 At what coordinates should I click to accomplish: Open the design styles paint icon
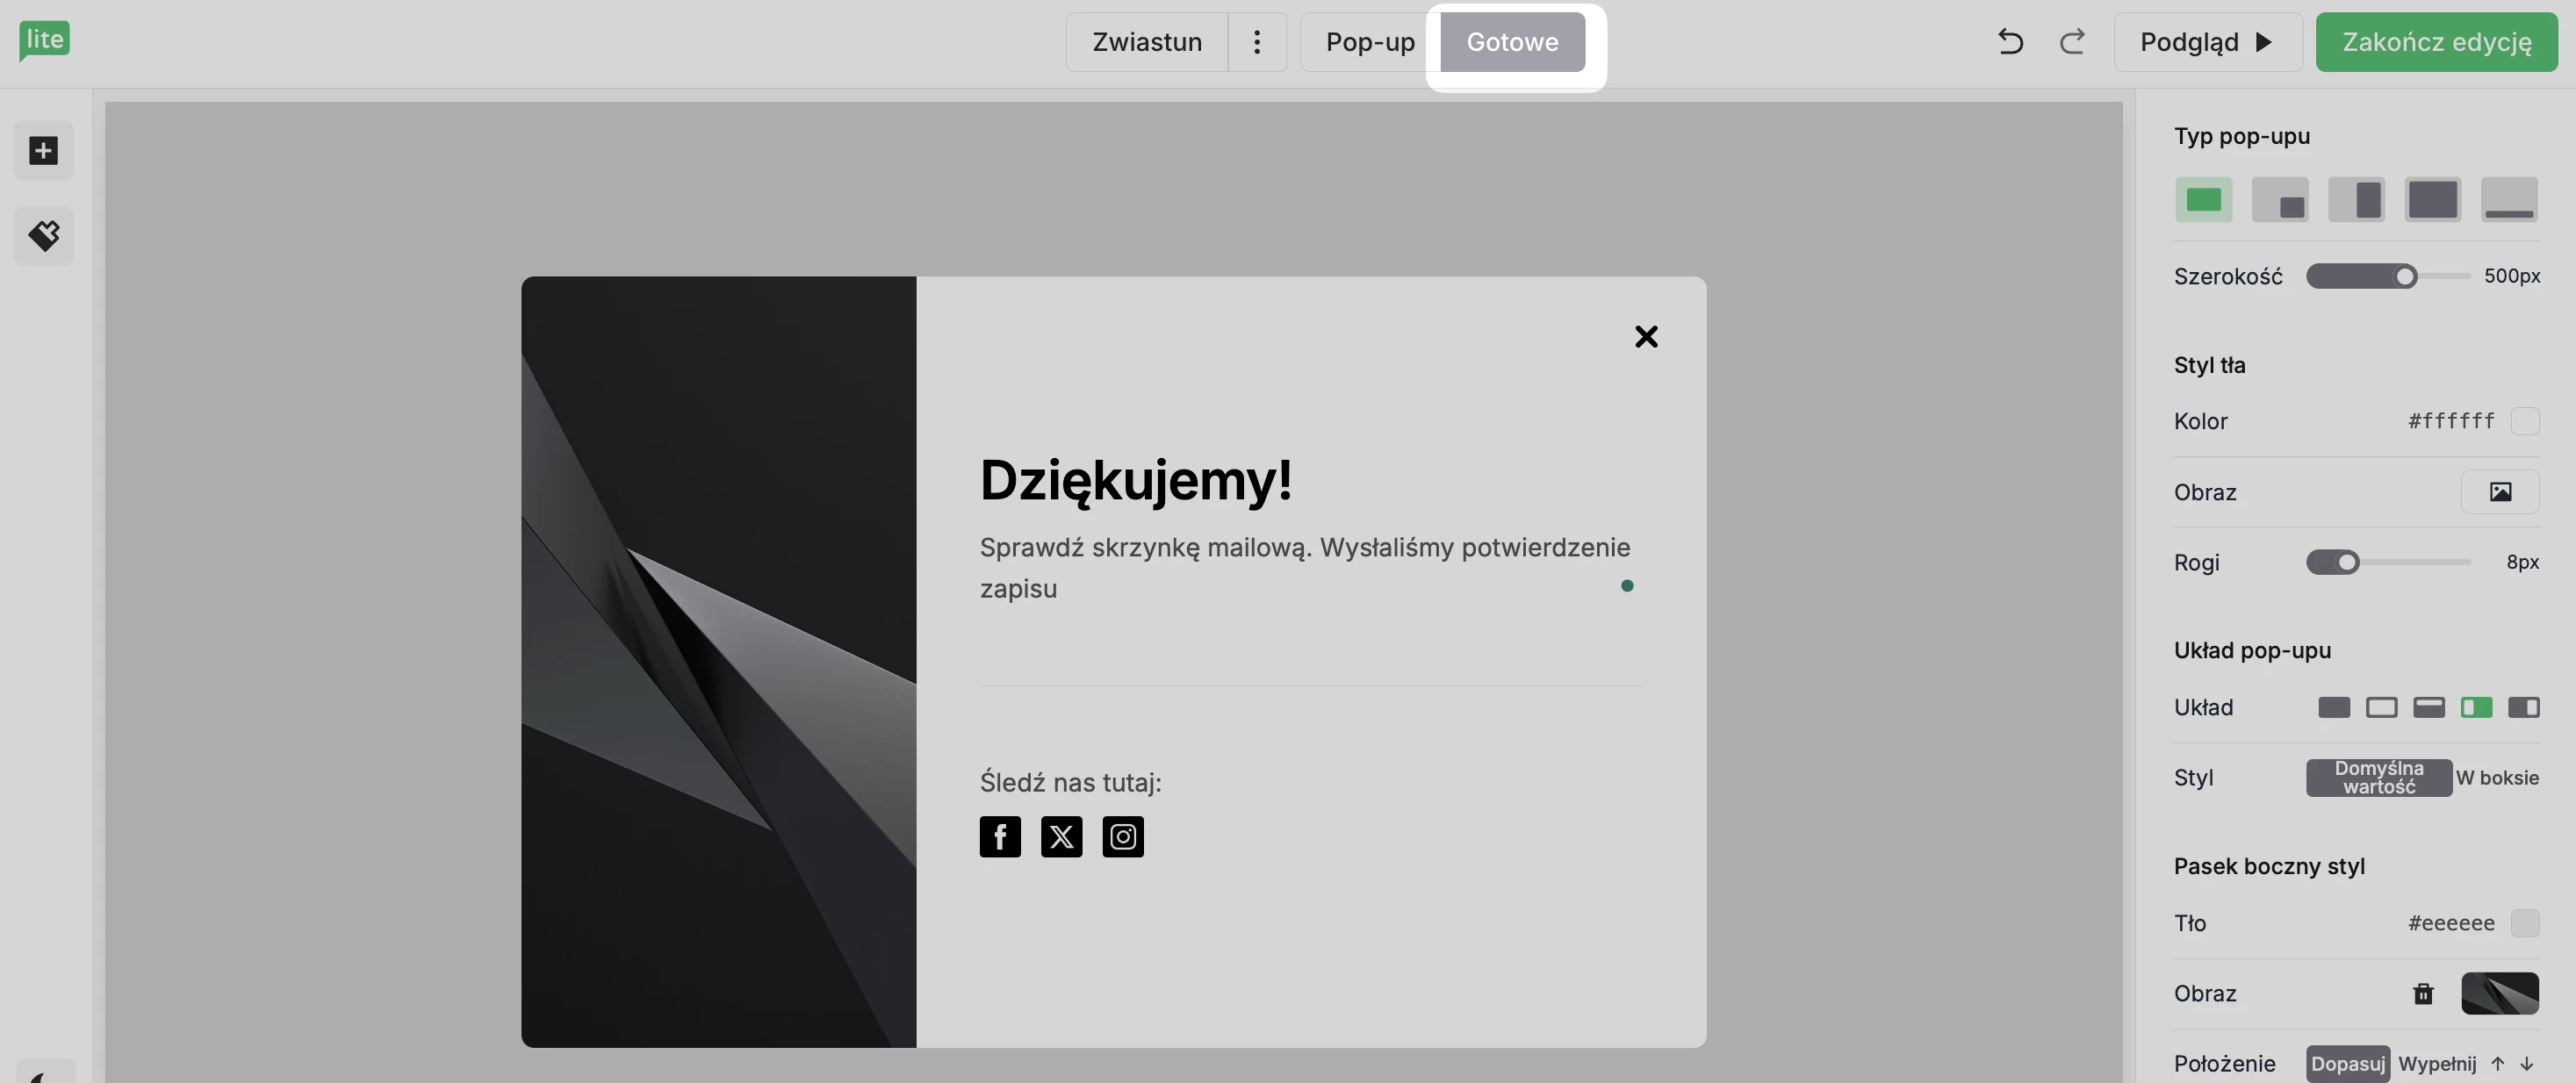pos(43,236)
